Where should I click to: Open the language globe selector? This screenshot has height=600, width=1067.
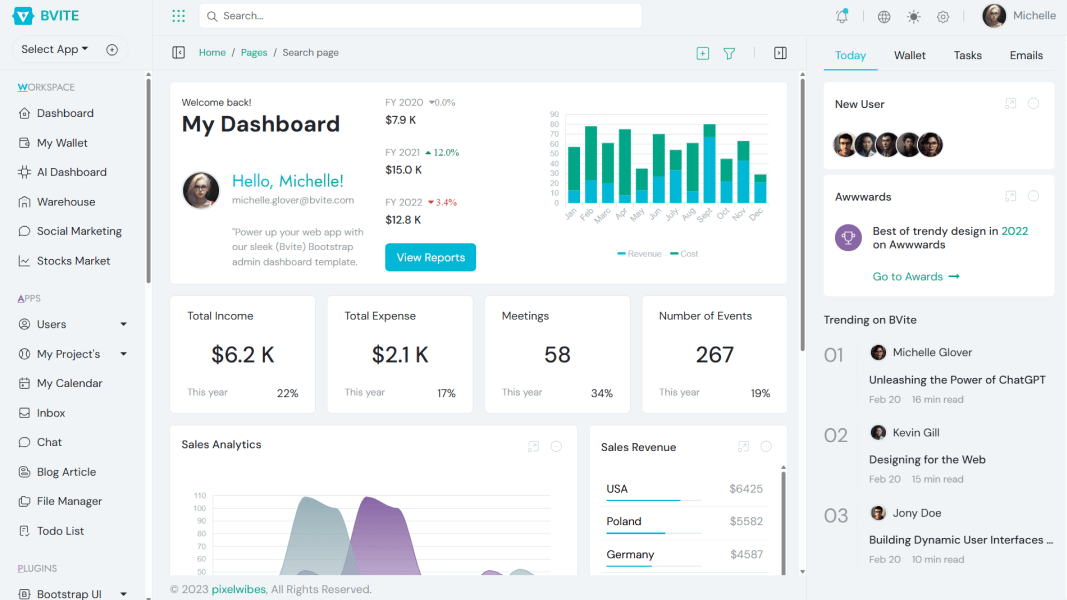(x=882, y=16)
